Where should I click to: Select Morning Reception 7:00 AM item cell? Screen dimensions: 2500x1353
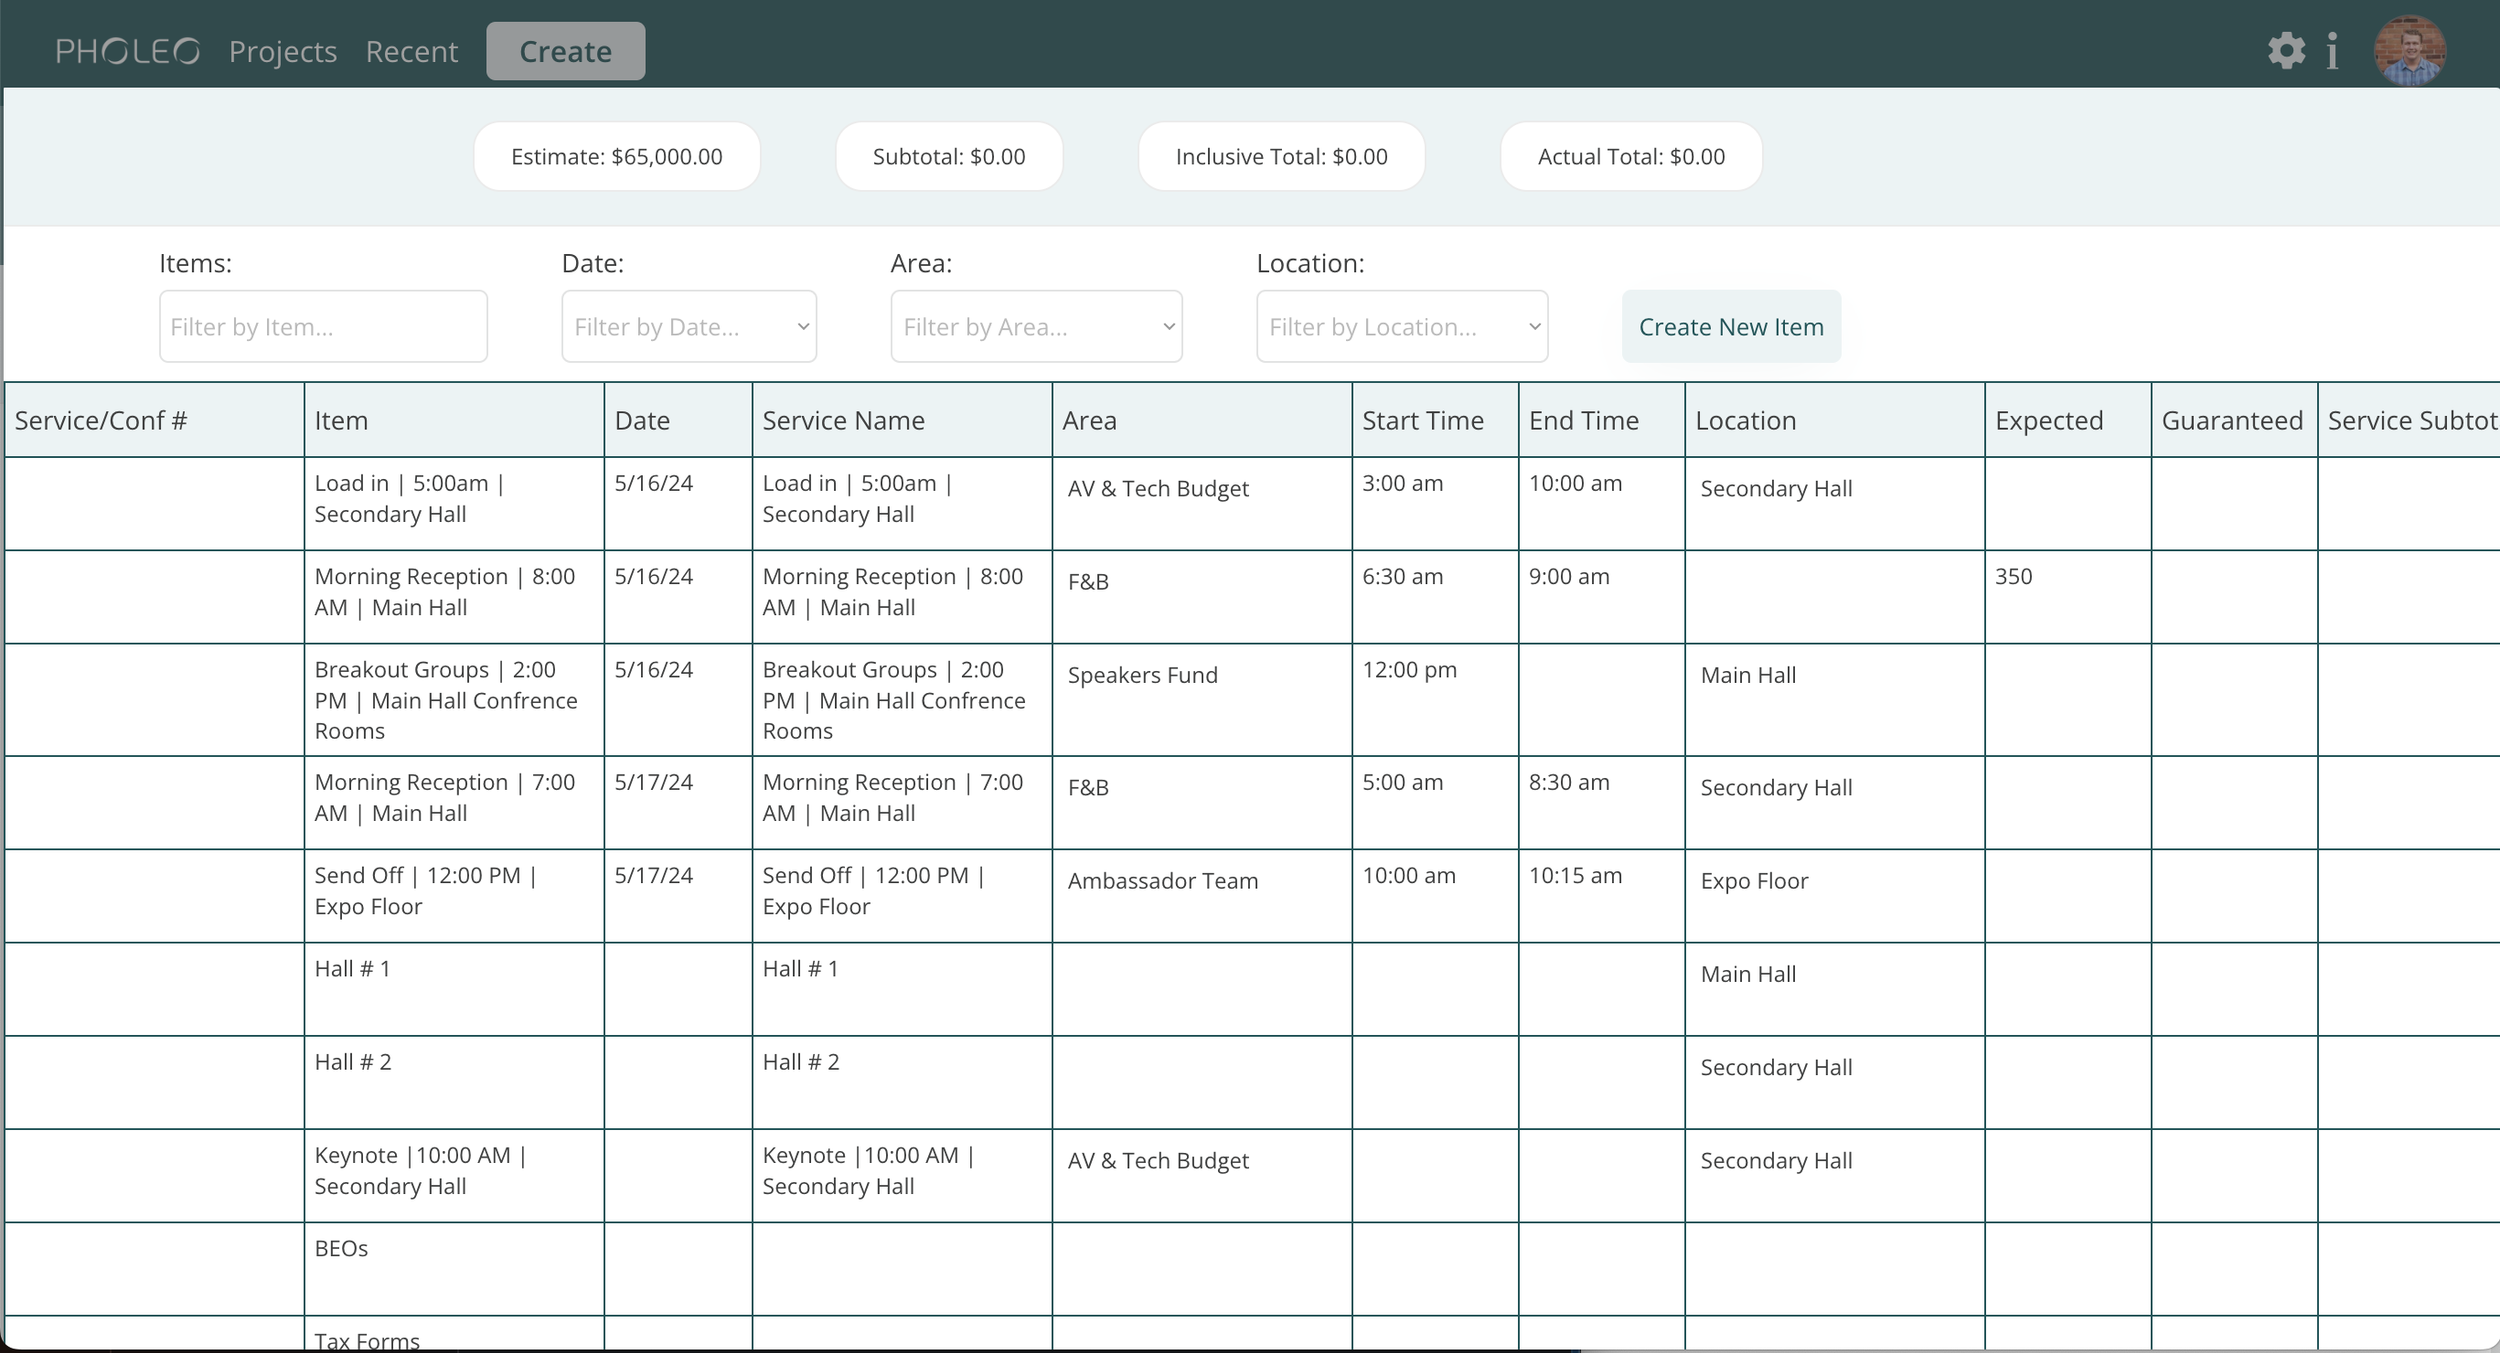coord(454,803)
